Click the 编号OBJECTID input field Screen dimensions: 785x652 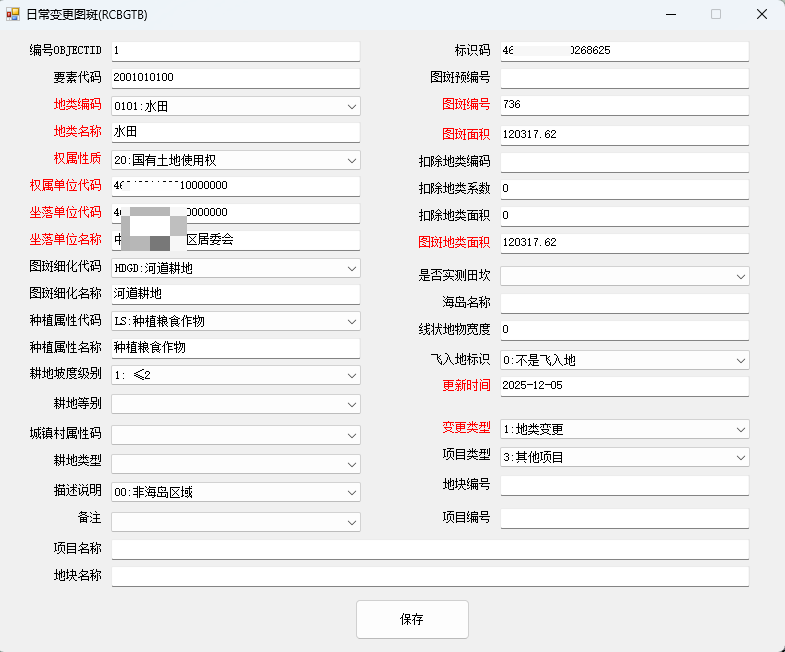coord(236,51)
